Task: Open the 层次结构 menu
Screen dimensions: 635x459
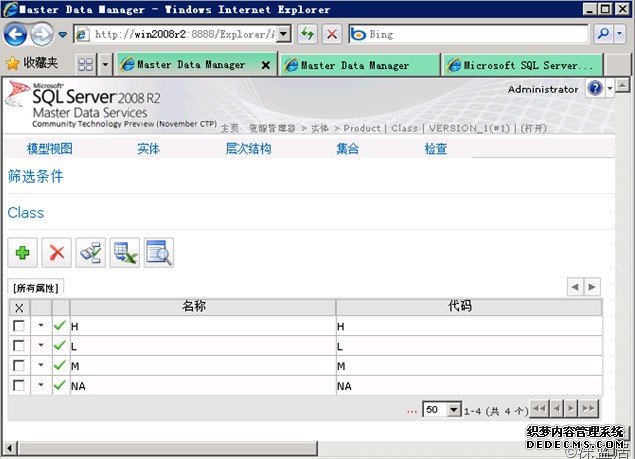Action: pyautogui.click(x=248, y=149)
